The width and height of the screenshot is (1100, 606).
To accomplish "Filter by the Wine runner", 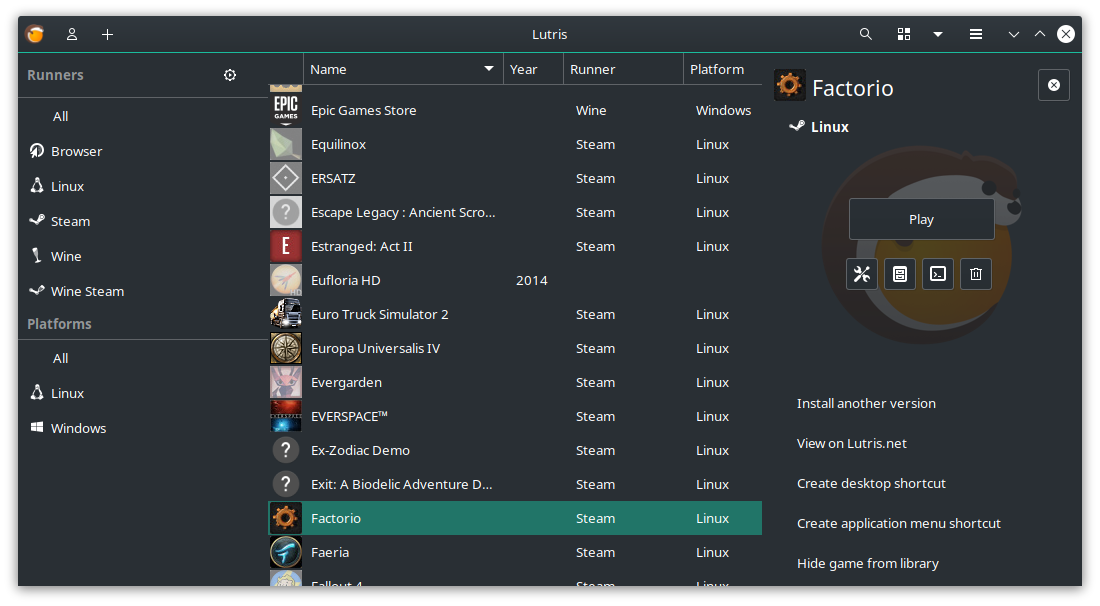I will pos(66,257).
